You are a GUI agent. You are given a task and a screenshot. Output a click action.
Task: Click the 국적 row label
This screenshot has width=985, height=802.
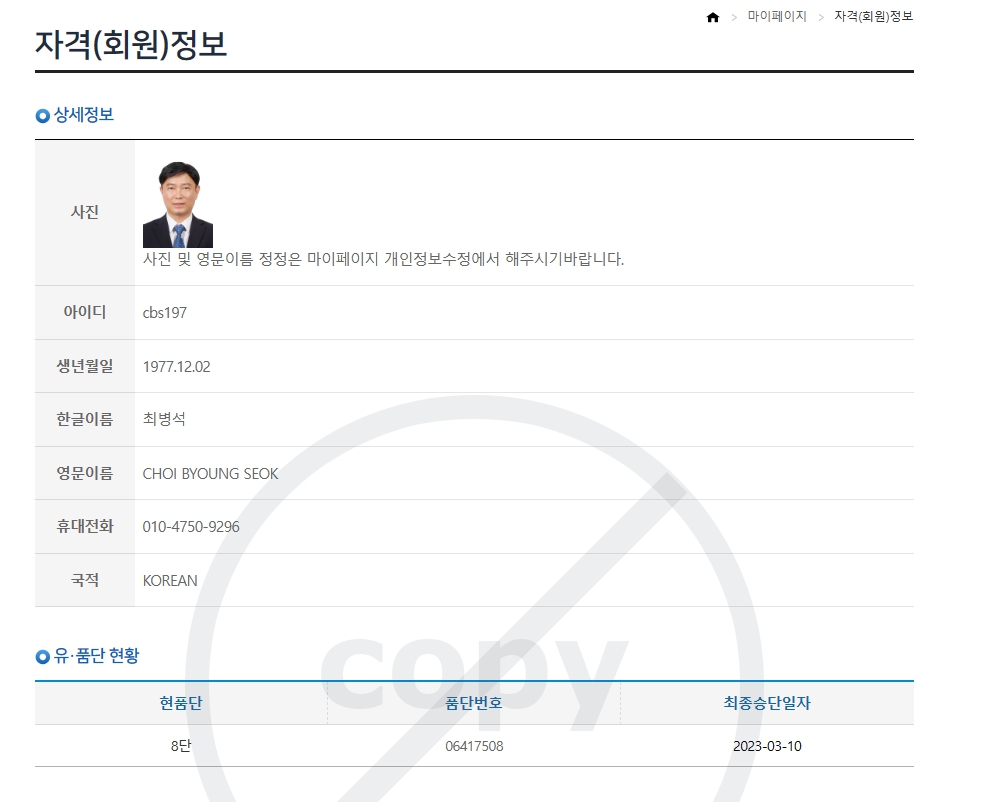85,580
